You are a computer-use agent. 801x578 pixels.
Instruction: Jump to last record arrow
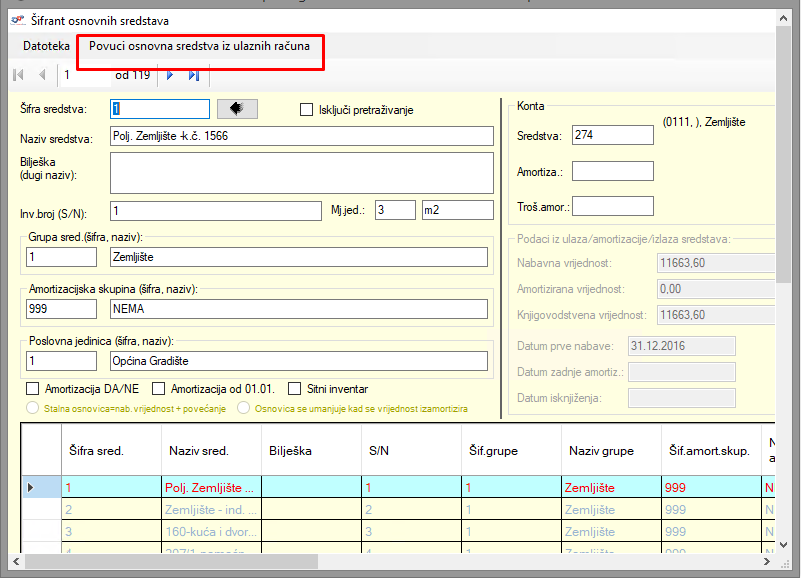coord(194,75)
